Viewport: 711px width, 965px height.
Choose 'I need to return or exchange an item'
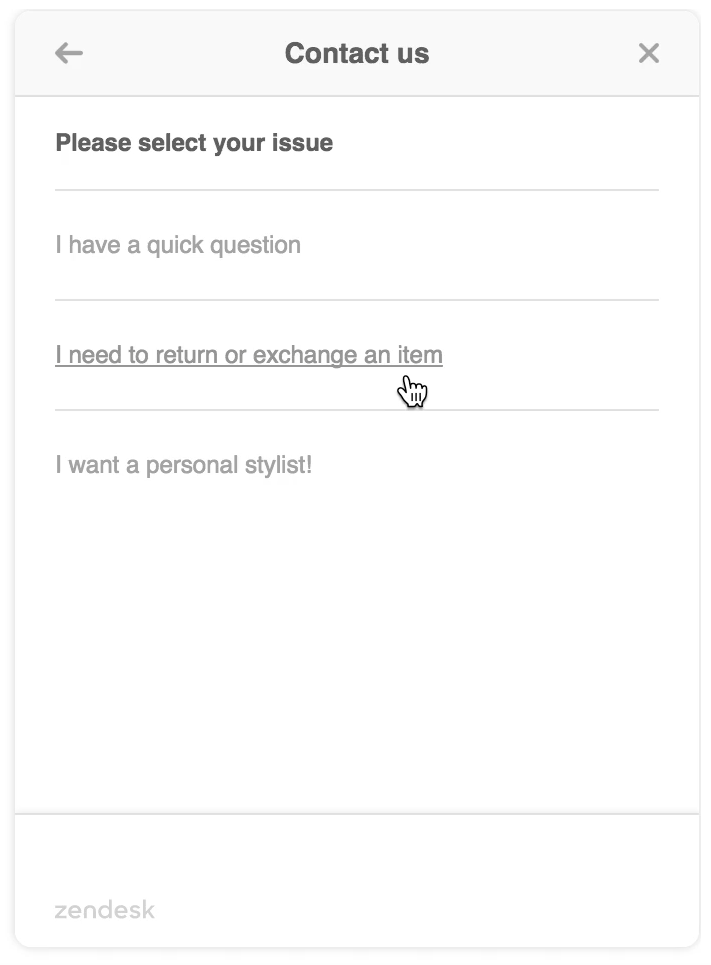pyautogui.click(x=249, y=354)
